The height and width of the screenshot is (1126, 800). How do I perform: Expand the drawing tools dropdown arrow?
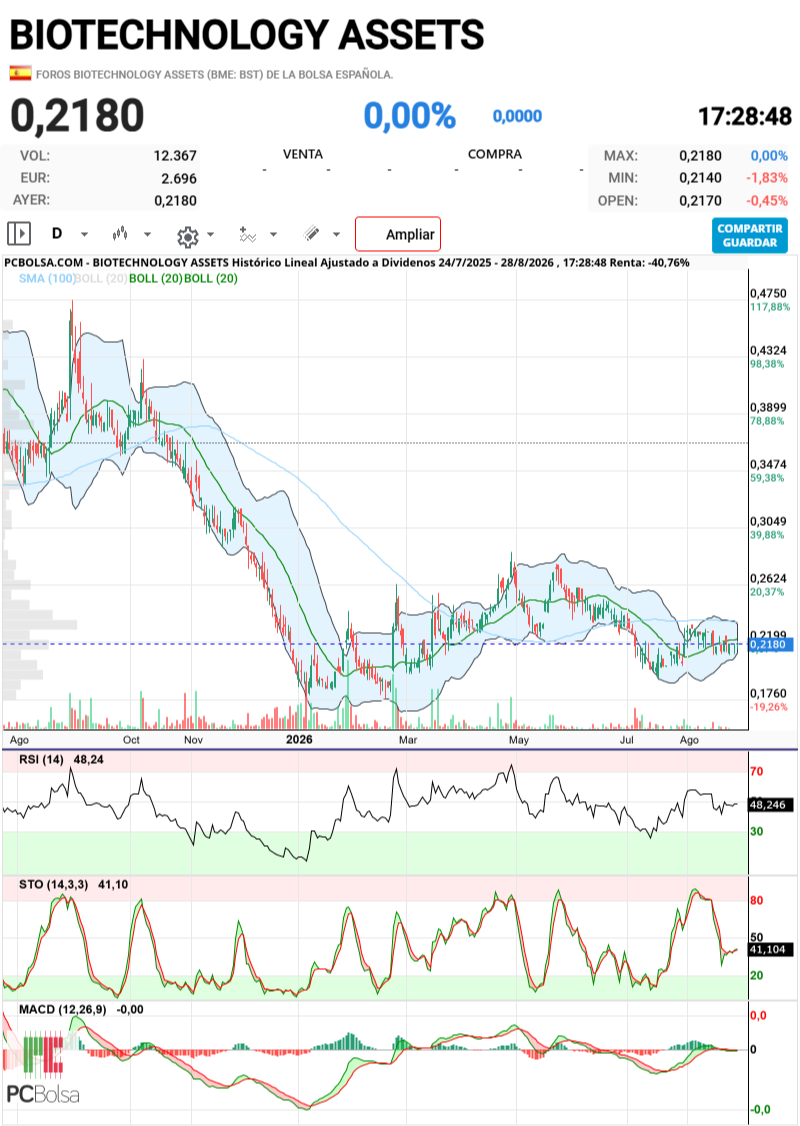coord(336,235)
